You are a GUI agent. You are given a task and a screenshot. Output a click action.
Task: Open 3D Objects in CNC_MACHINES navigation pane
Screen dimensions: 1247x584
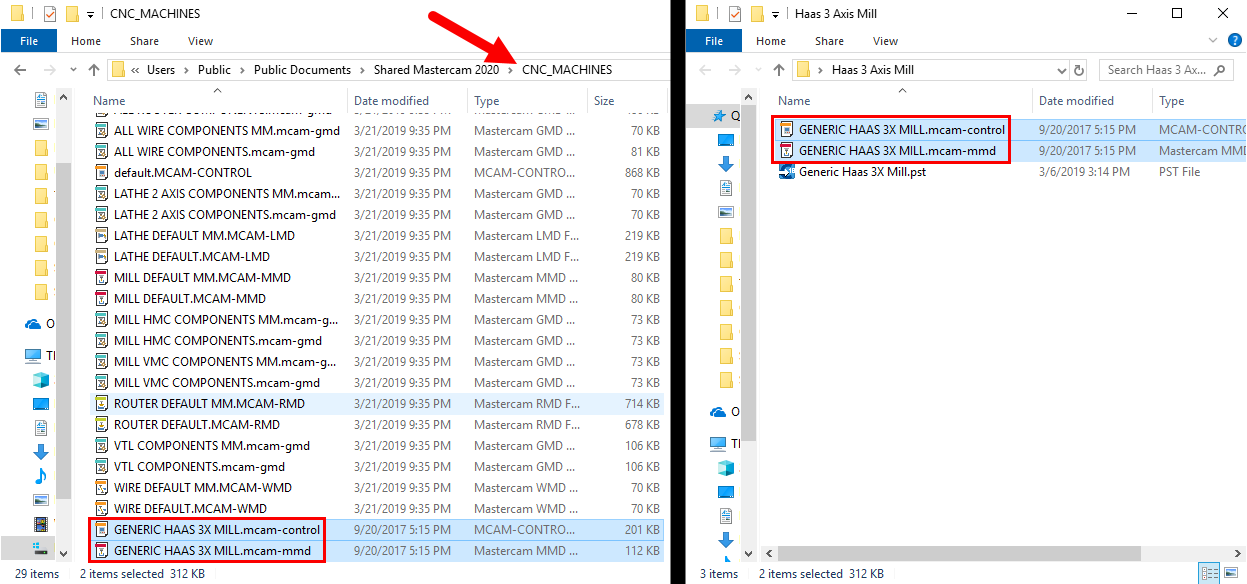[x=41, y=380]
